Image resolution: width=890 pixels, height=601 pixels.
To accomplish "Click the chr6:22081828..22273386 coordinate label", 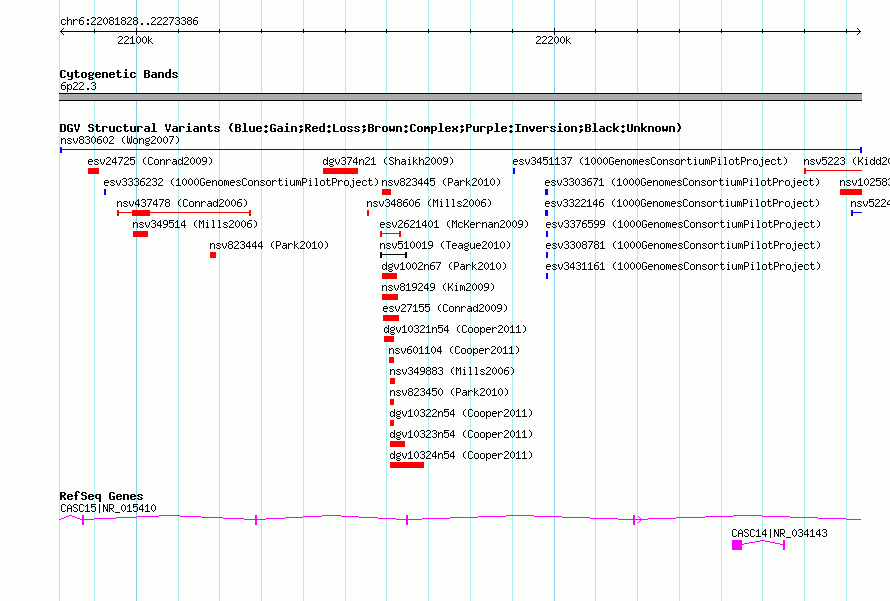I will pos(129,22).
